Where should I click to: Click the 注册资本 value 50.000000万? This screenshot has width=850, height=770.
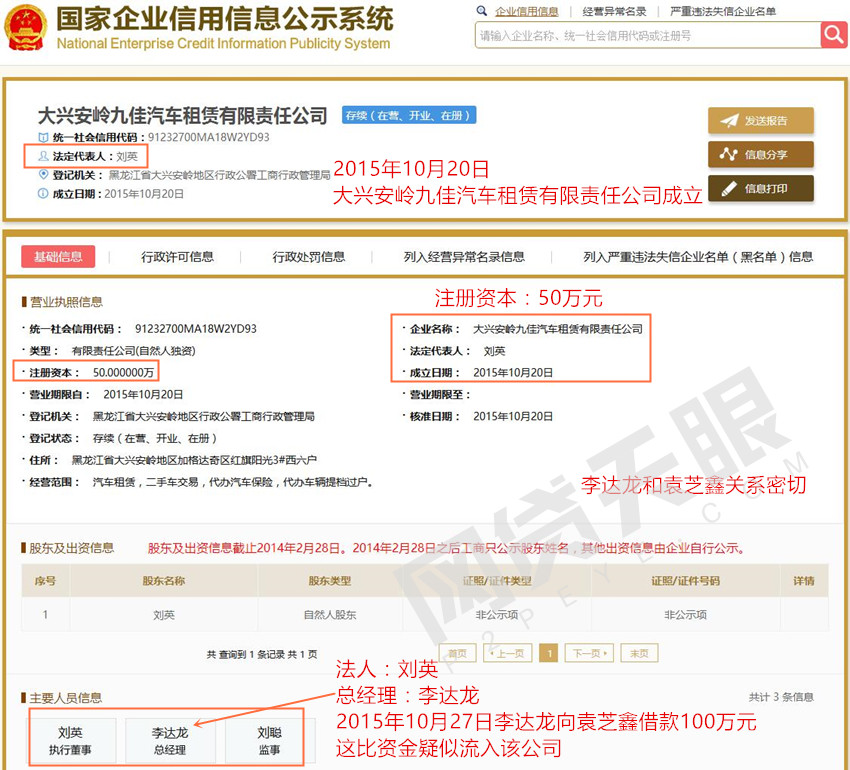click(x=124, y=373)
